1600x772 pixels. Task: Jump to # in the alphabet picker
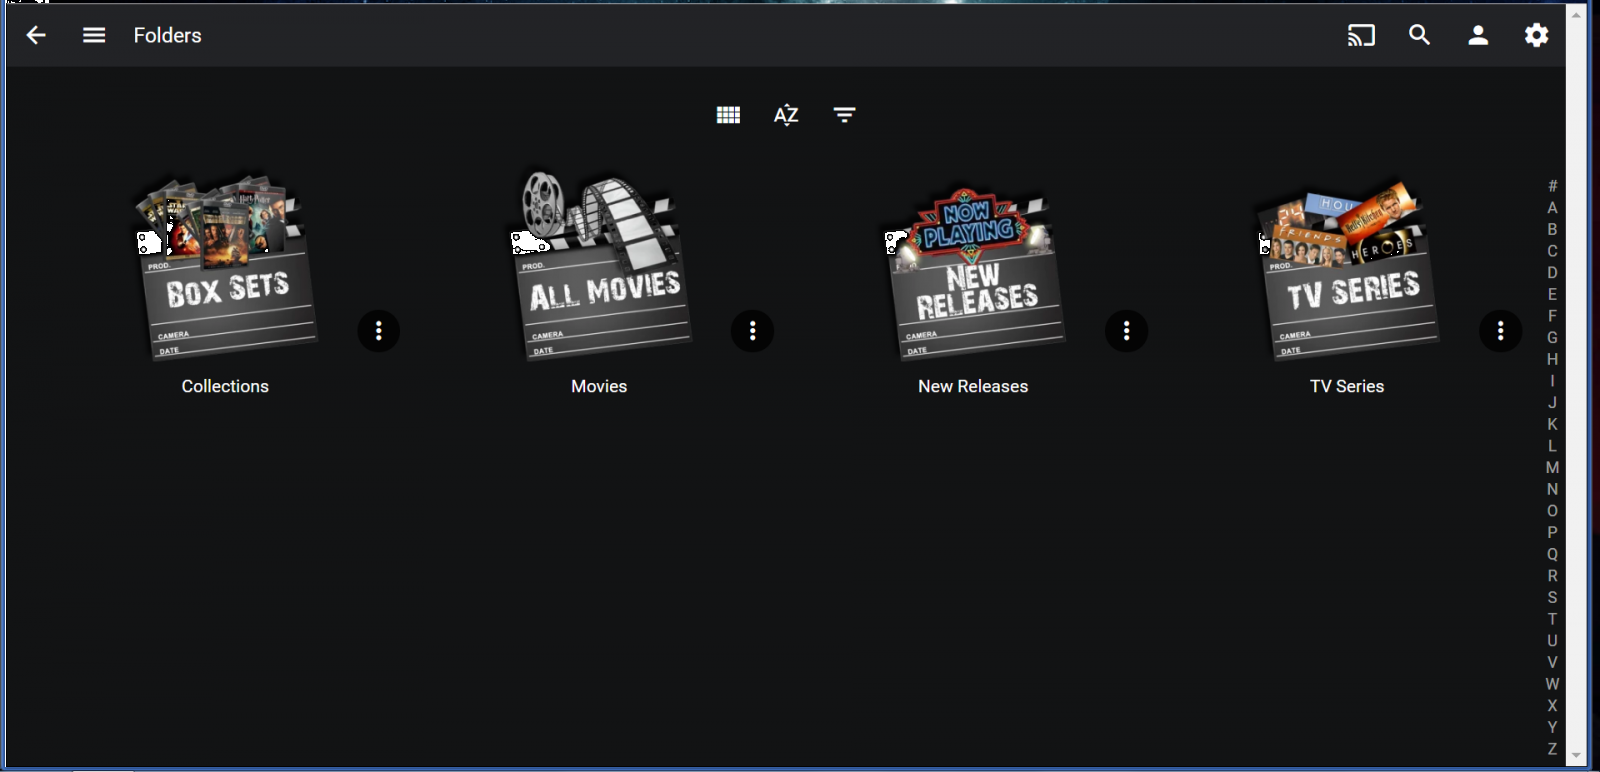pos(1552,186)
